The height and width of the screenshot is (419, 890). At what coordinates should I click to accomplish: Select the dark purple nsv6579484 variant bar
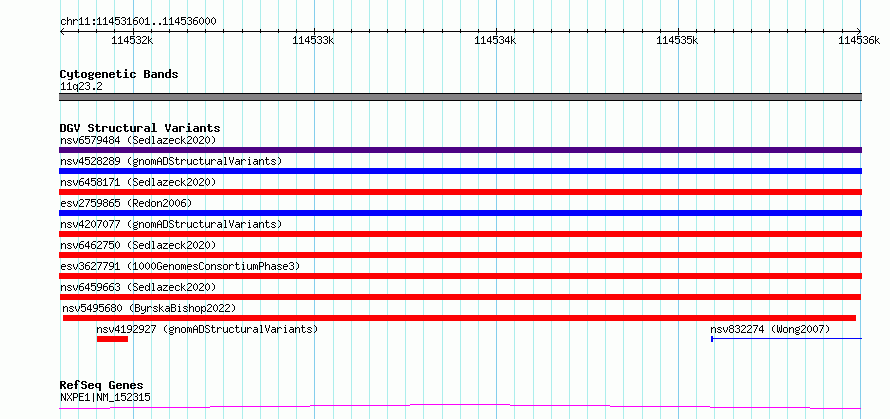tap(460, 150)
